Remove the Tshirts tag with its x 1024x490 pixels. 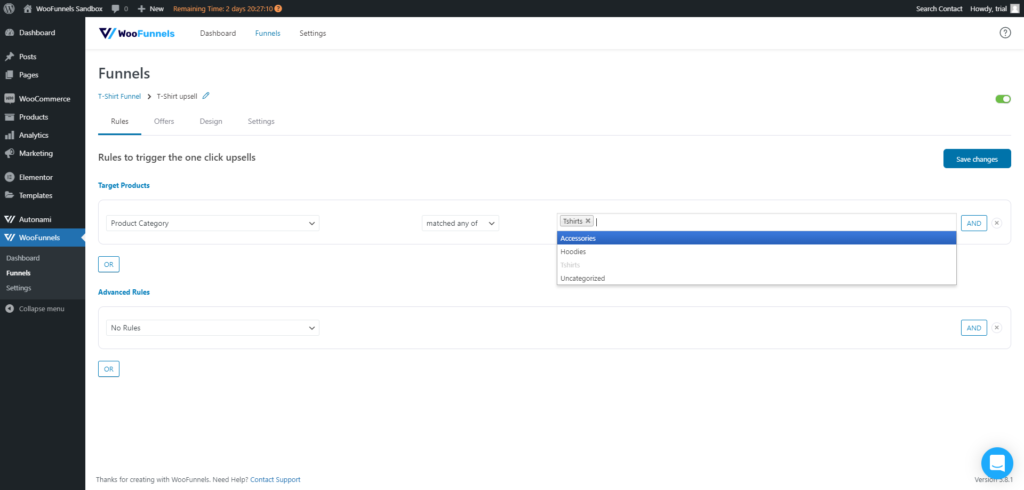coord(588,221)
